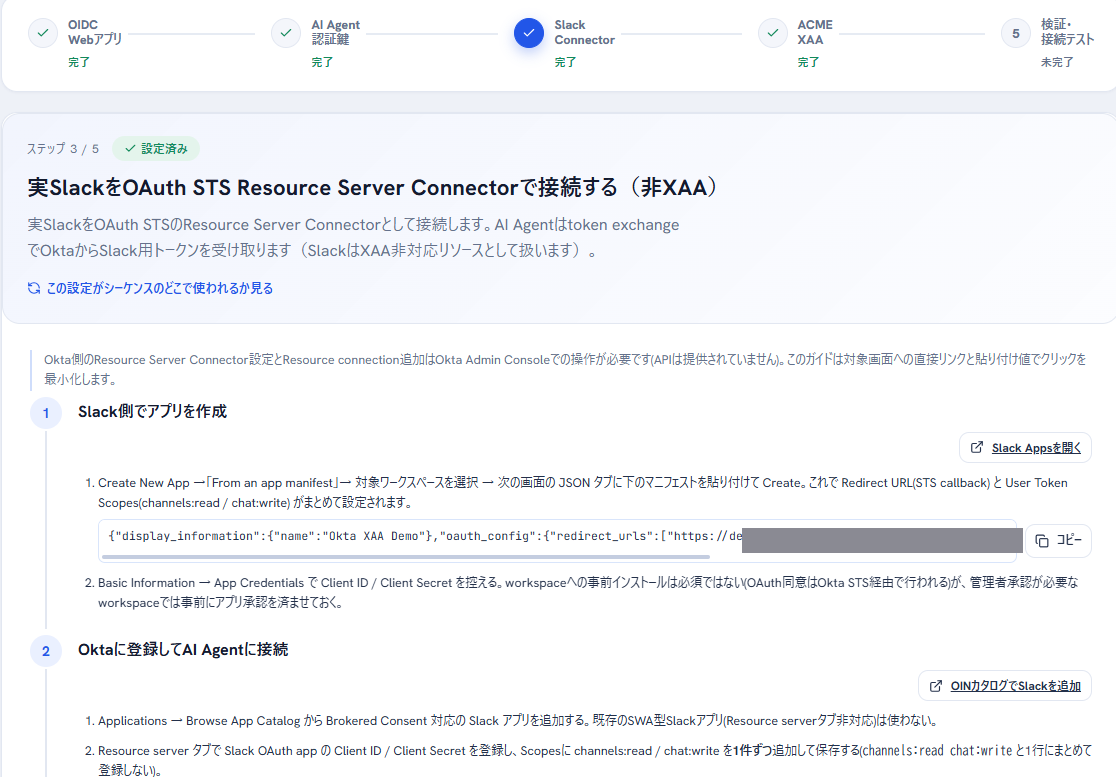The image size is (1116, 777).
Task: Go to OIDC Webアプリ step label
Action: 95,32
